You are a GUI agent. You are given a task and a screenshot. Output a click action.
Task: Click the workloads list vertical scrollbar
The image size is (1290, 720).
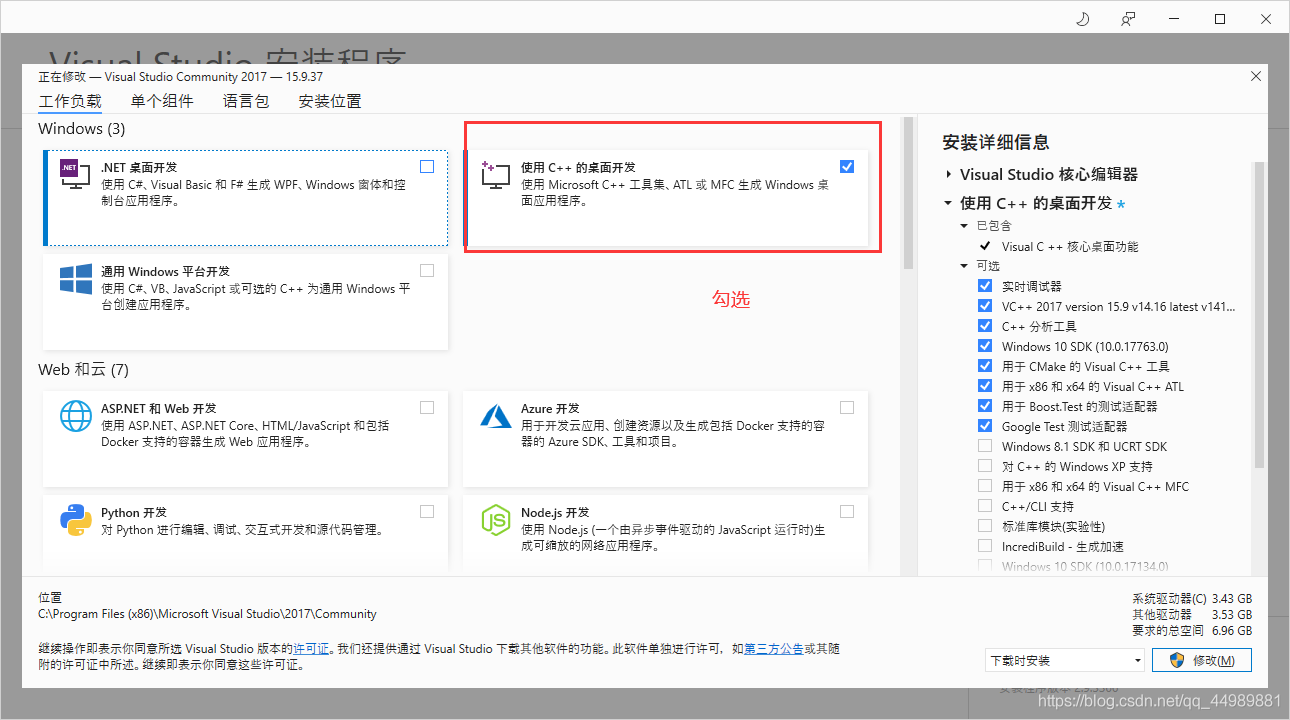(909, 194)
